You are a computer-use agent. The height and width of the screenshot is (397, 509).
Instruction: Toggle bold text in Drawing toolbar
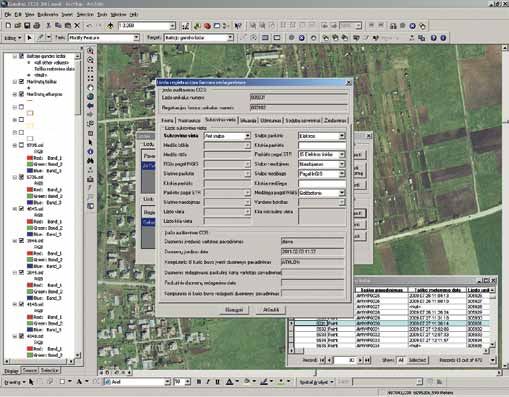pos(199,382)
